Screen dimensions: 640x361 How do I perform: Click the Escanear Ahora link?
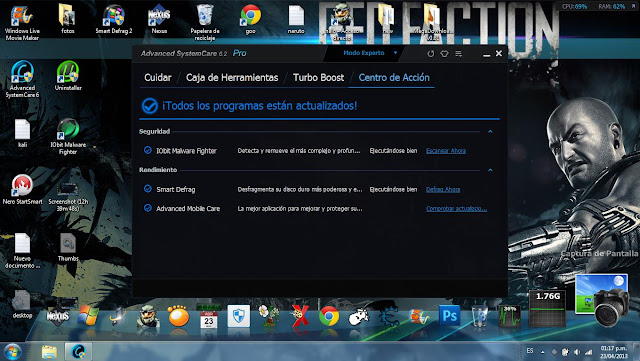point(446,151)
